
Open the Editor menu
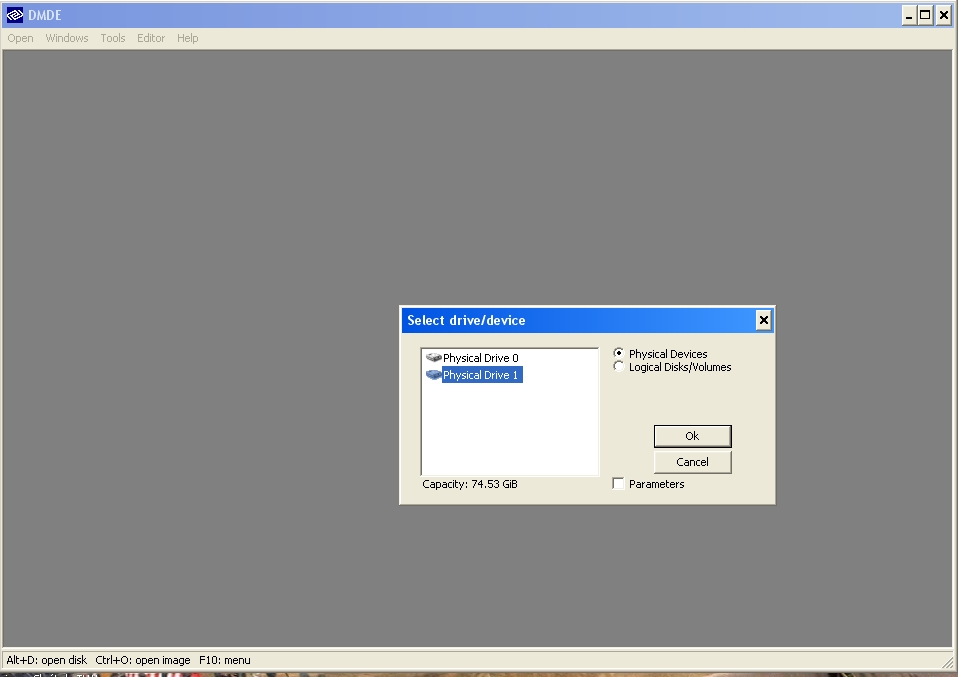(151, 38)
